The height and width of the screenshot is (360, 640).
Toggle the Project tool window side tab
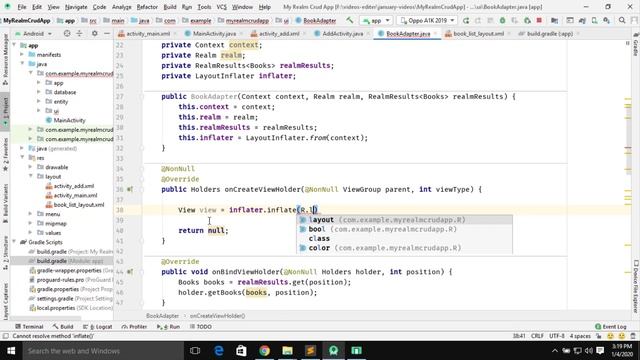[5, 111]
